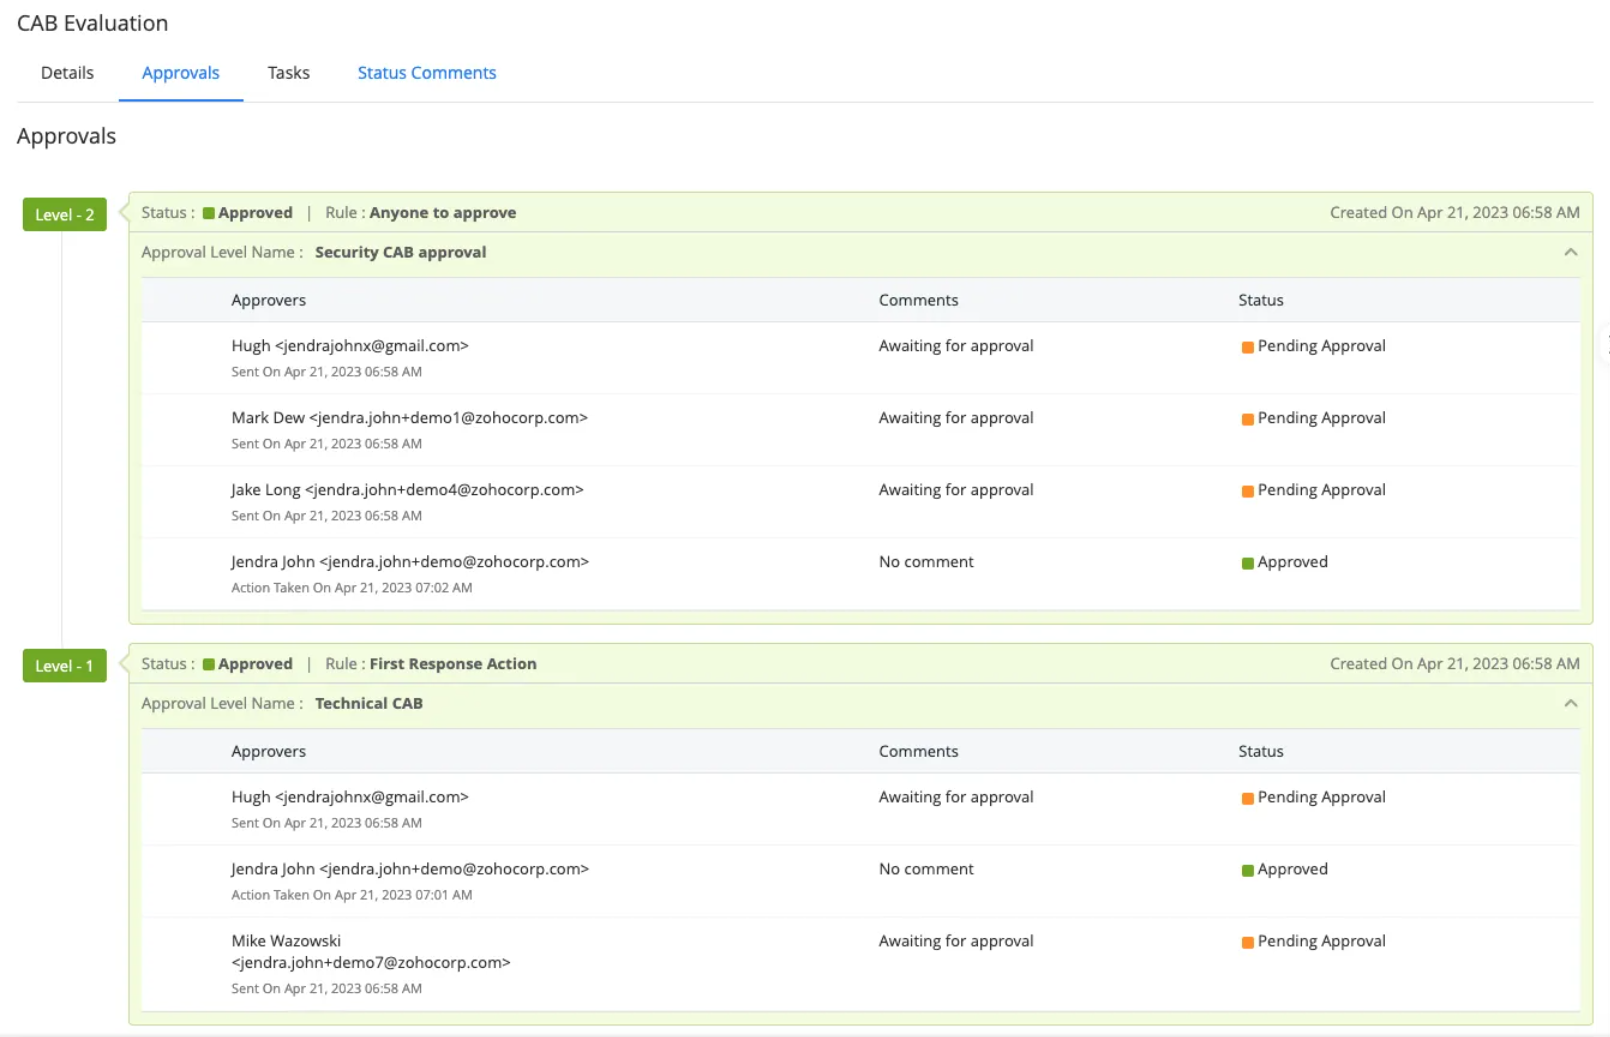
Task: Click green Approved status icon in Level 1 header
Action: click(x=209, y=664)
